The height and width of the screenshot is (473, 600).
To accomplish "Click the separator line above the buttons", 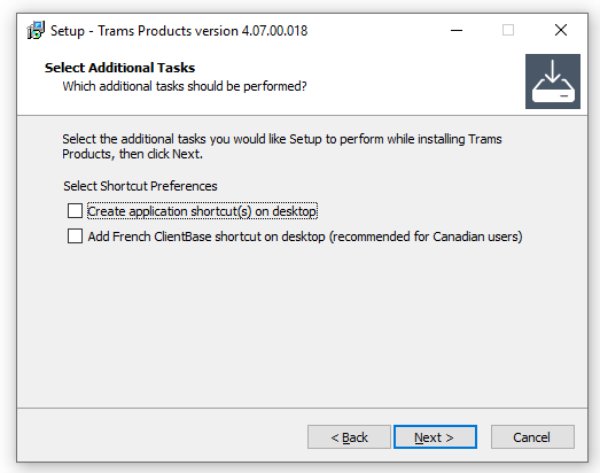I will tap(300, 409).
